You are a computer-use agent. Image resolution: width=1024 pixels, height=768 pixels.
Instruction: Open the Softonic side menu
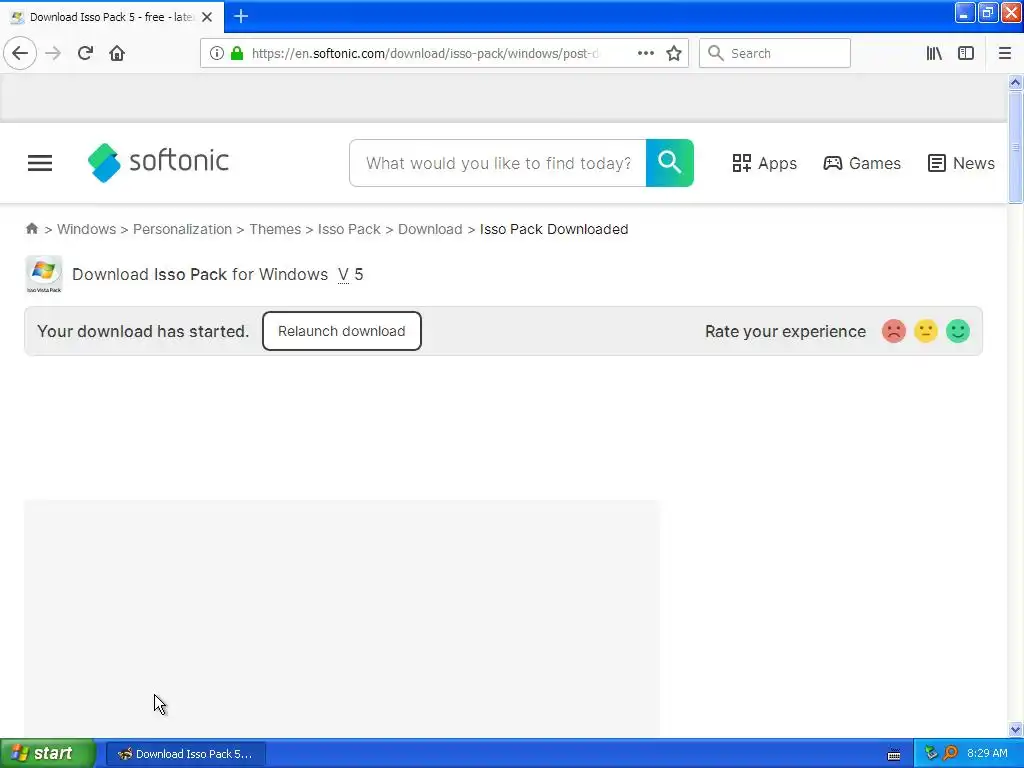point(40,163)
